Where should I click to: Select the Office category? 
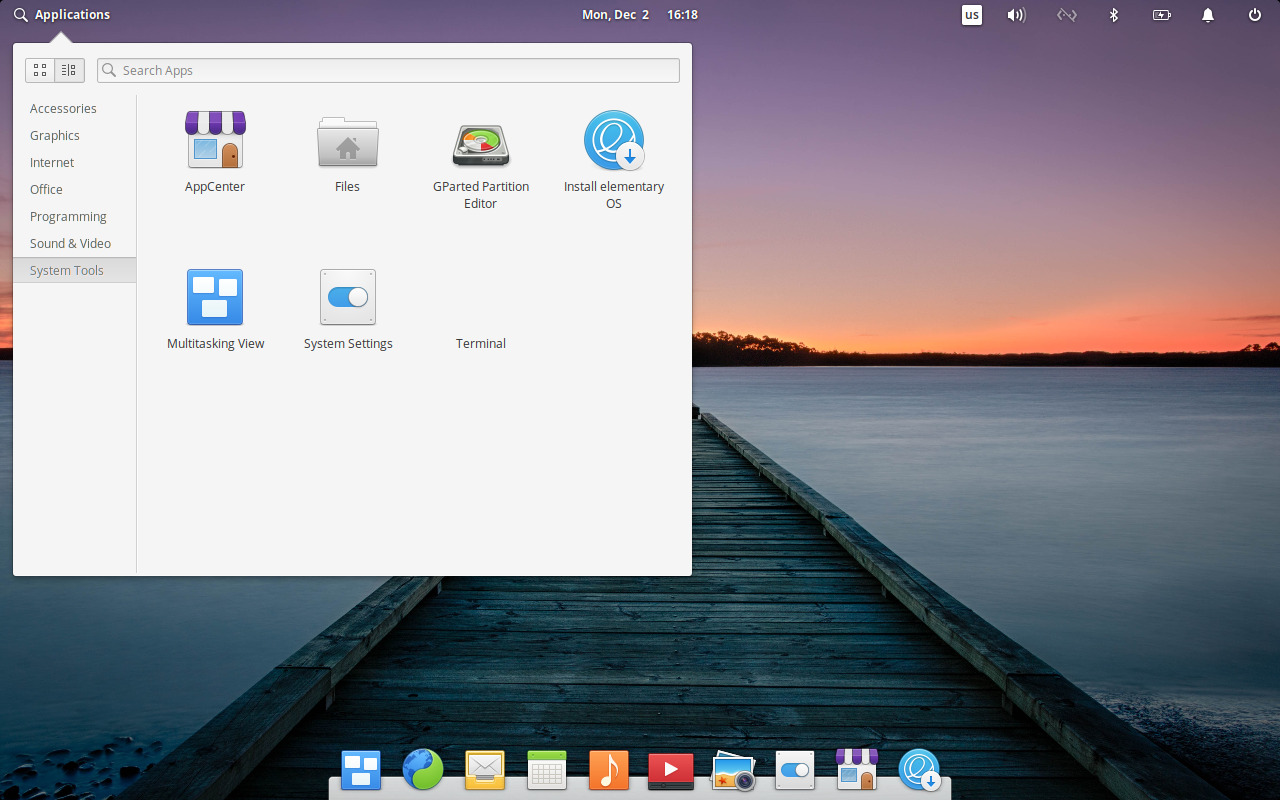[46, 189]
